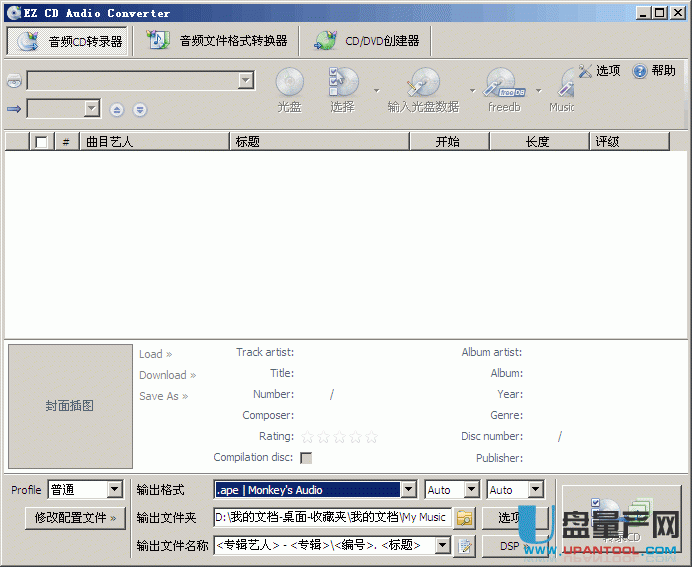Click the DSP button
Screen dimensions: 692x567
click(515, 546)
